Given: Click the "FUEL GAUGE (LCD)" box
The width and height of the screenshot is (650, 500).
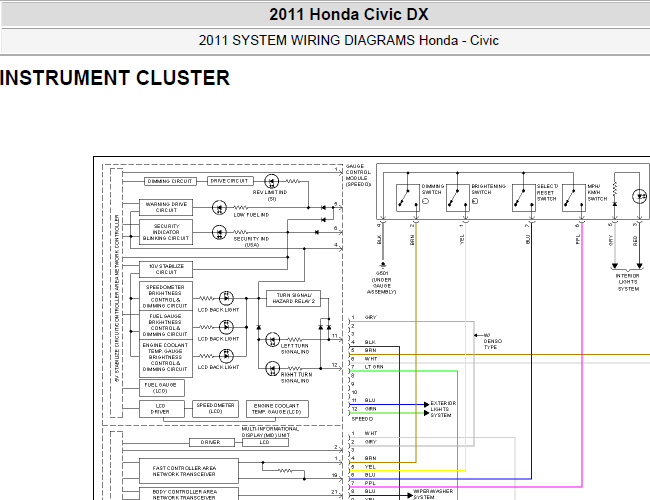Looking at the screenshot, I should [162, 388].
